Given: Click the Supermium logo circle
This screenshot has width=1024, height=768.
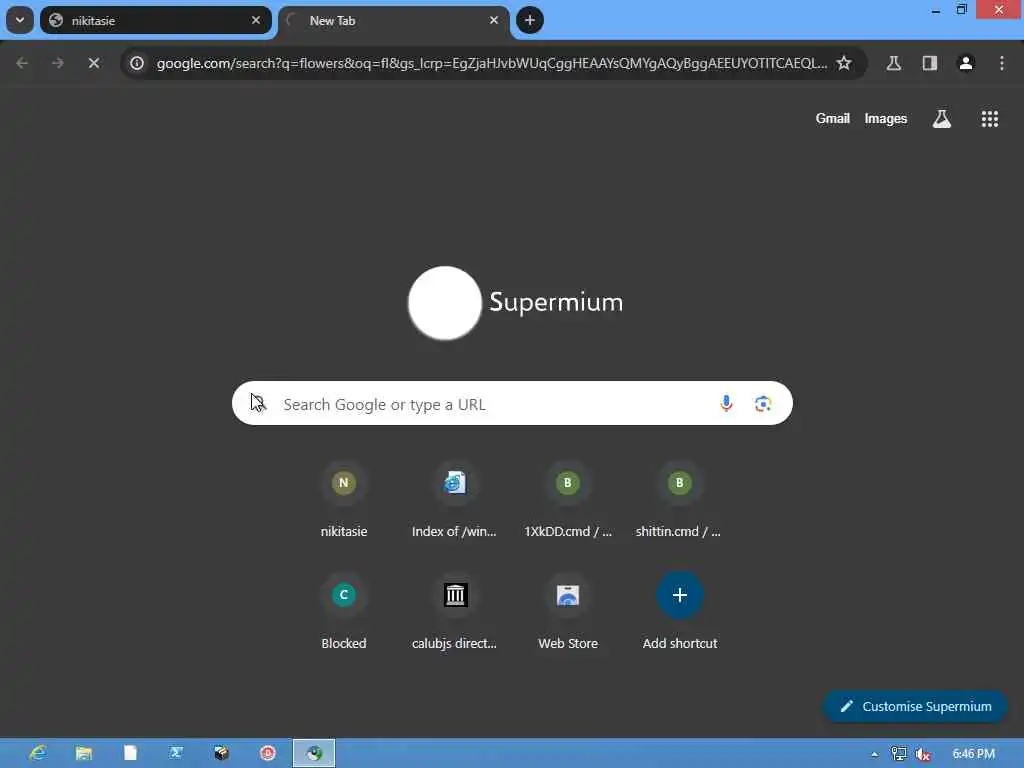Looking at the screenshot, I should (x=445, y=302).
